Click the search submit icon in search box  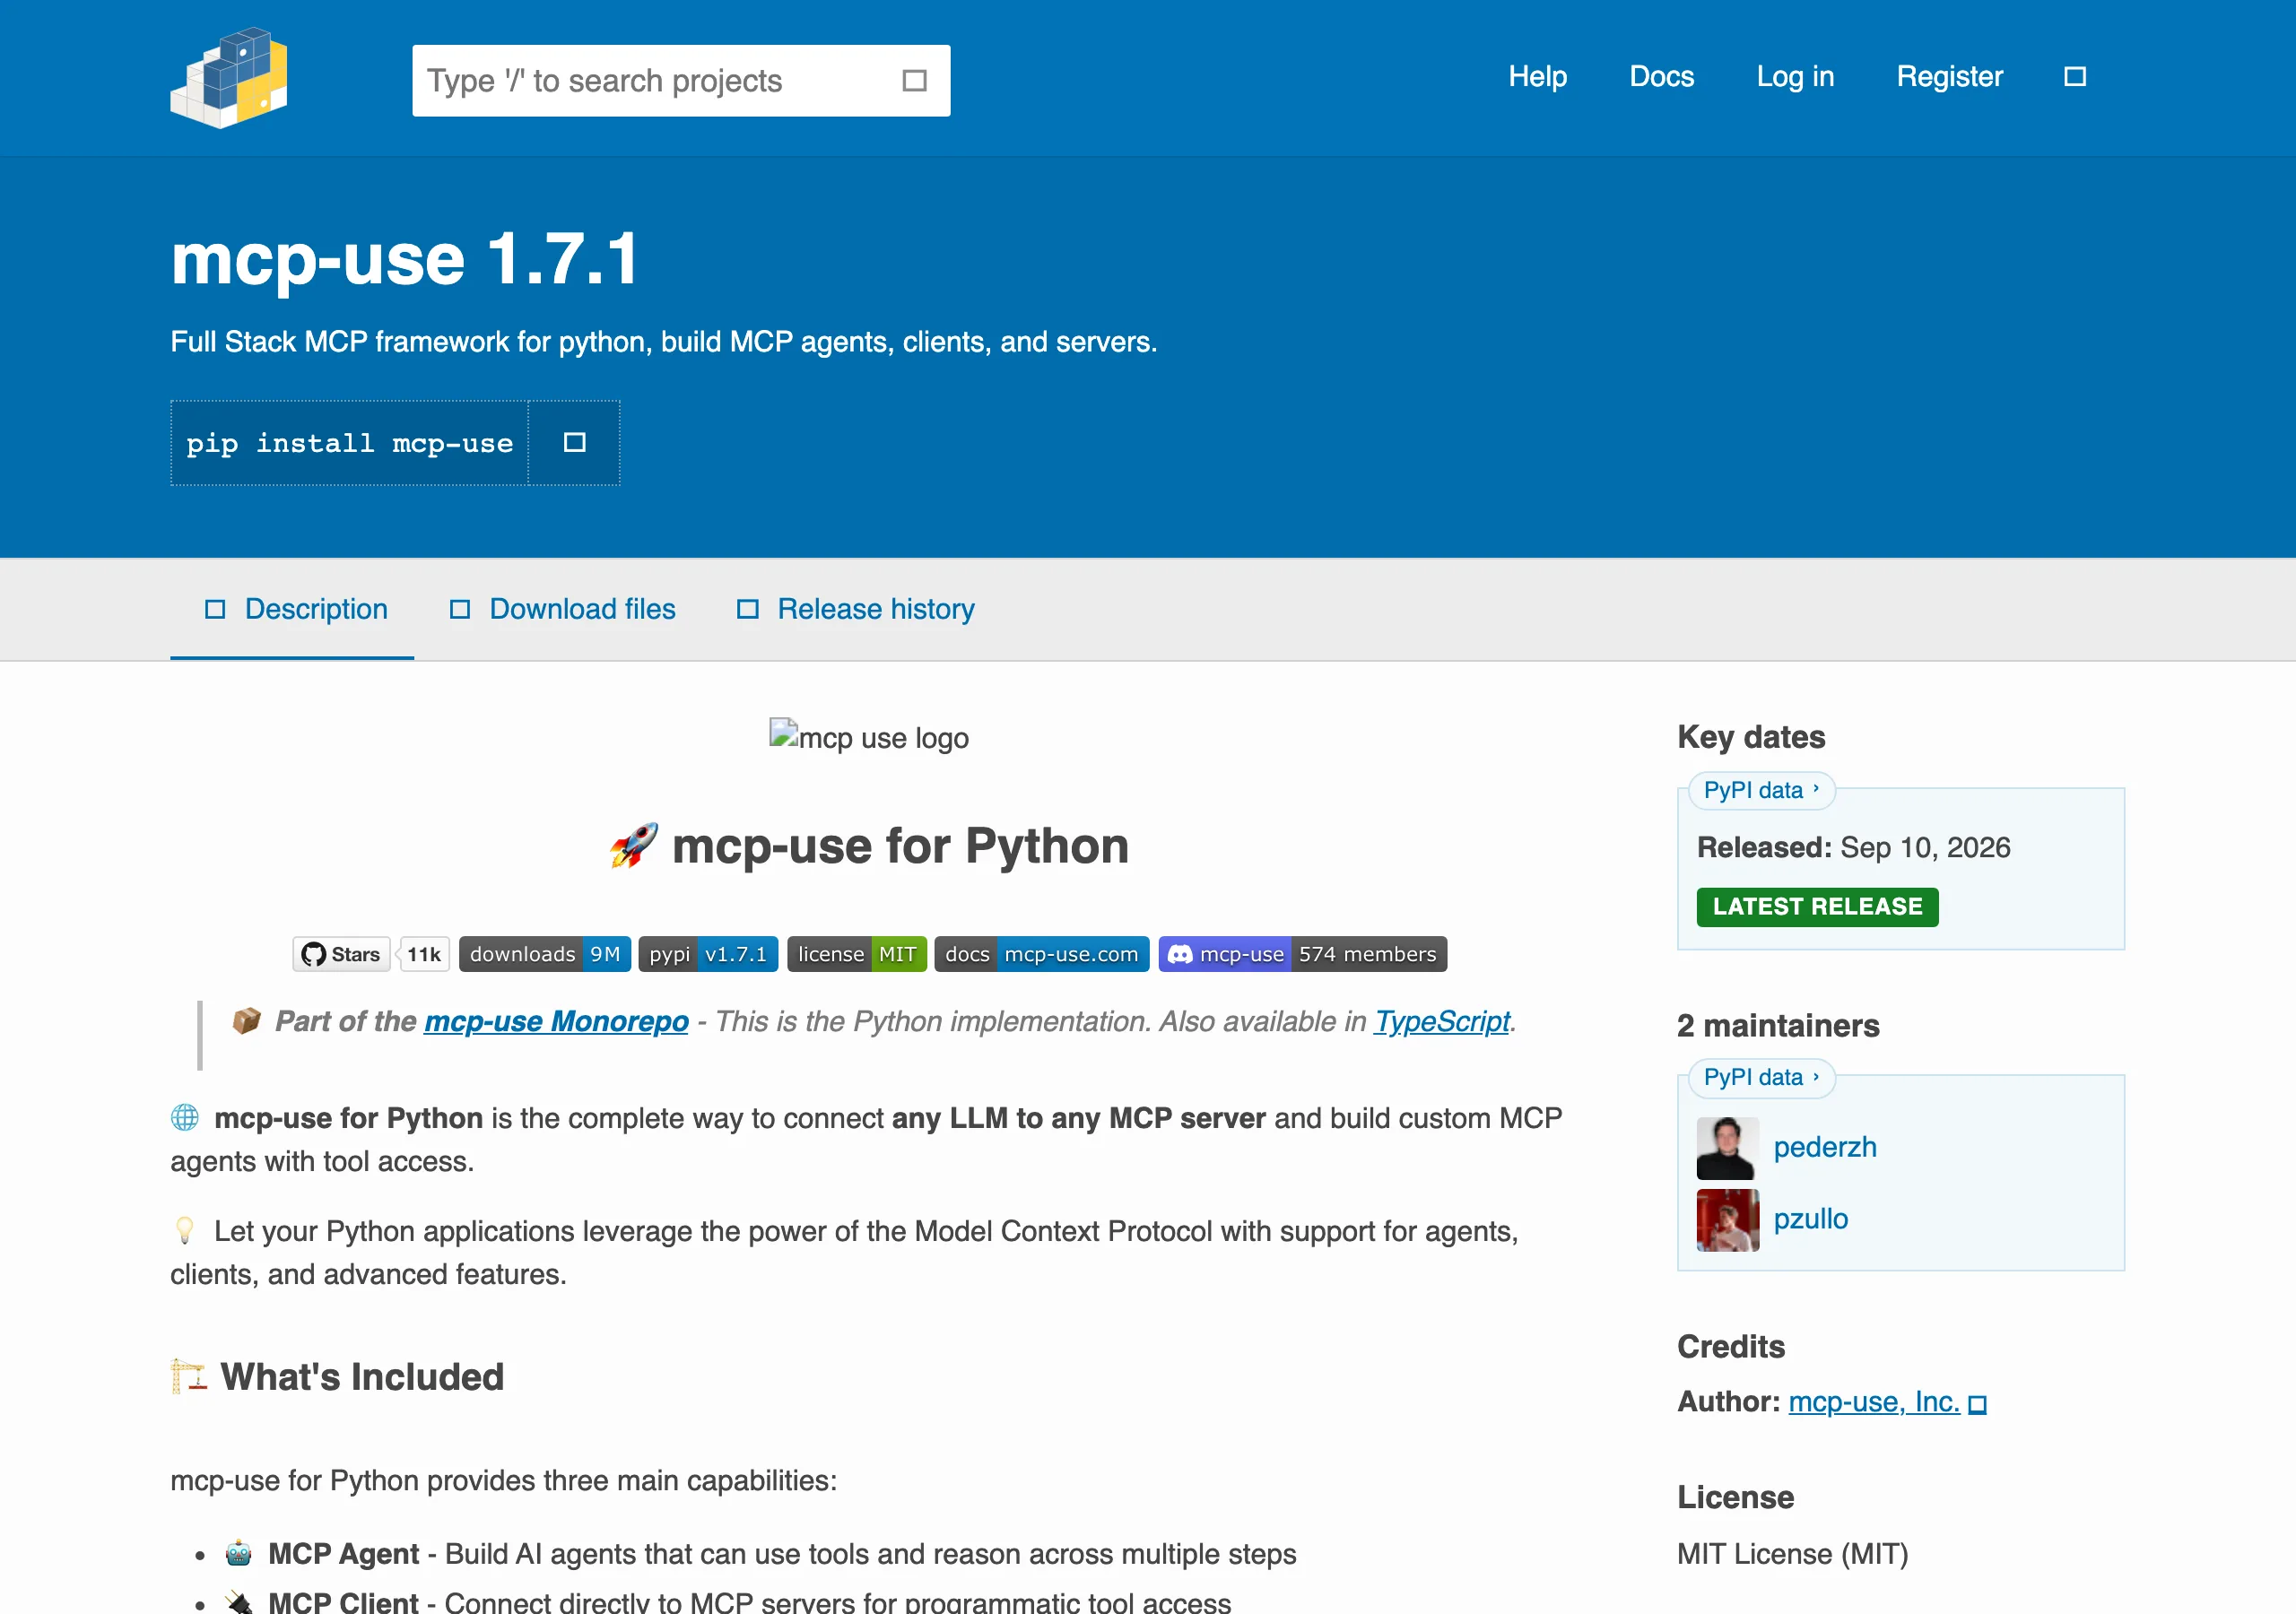click(914, 81)
